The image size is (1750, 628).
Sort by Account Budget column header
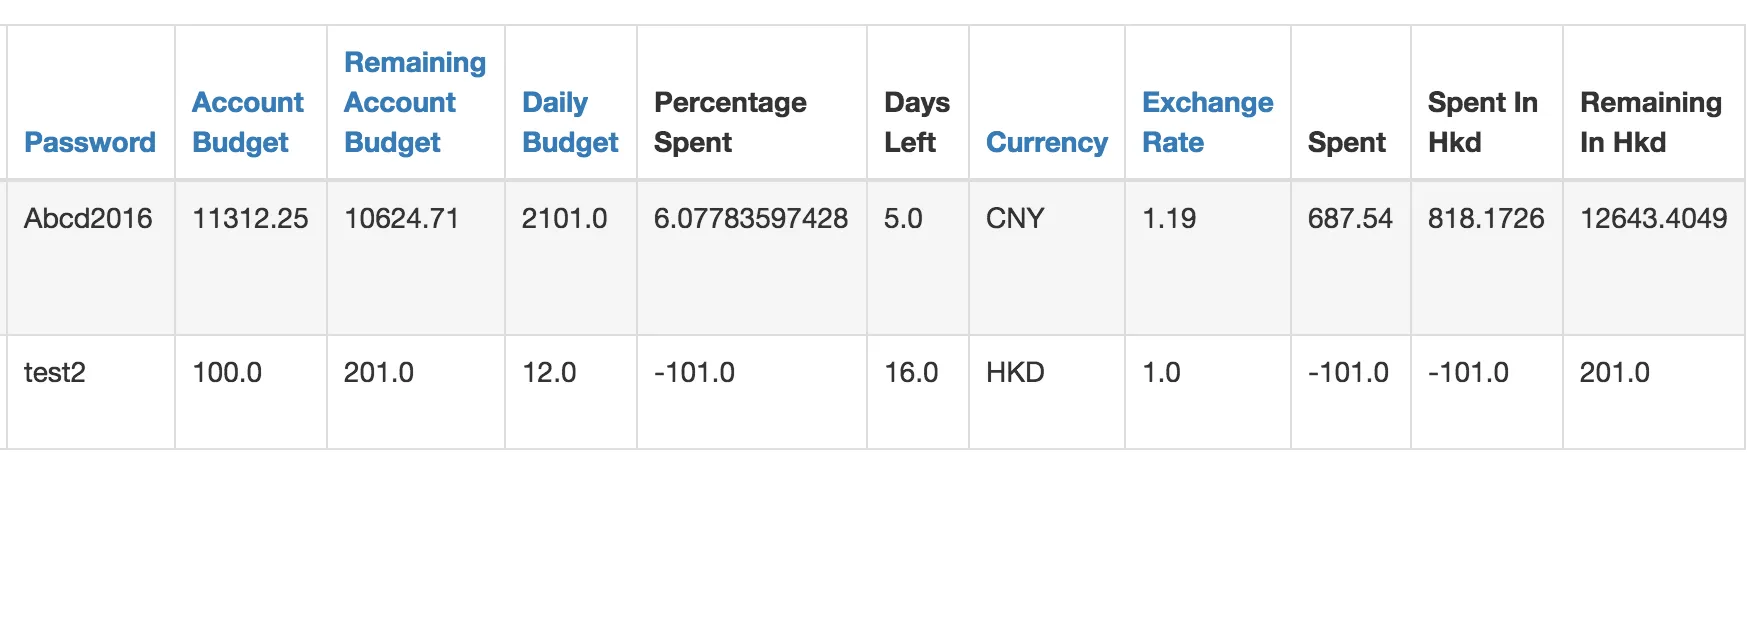(247, 122)
